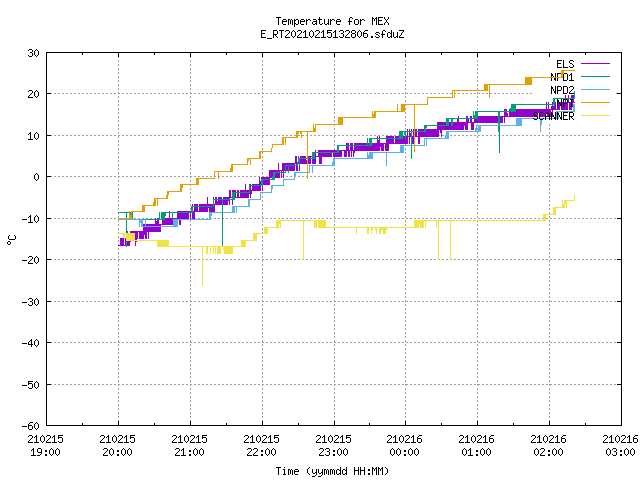The height and width of the screenshot is (480, 640).
Task: Click the y-axis label -50
Action: tap(31, 384)
